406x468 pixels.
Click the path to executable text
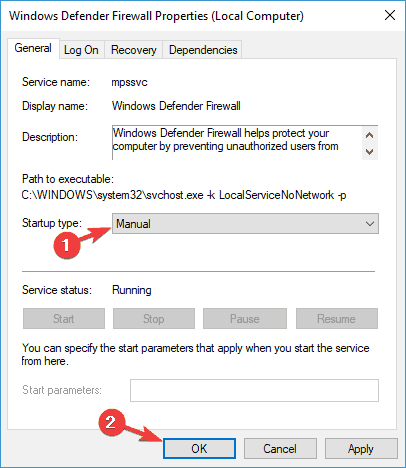[x=184, y=195]
